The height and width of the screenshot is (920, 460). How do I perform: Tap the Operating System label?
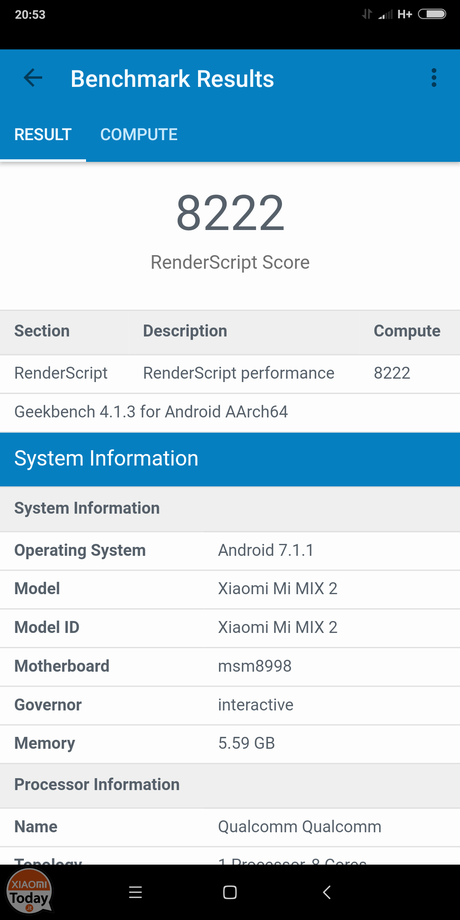(80, 551)
